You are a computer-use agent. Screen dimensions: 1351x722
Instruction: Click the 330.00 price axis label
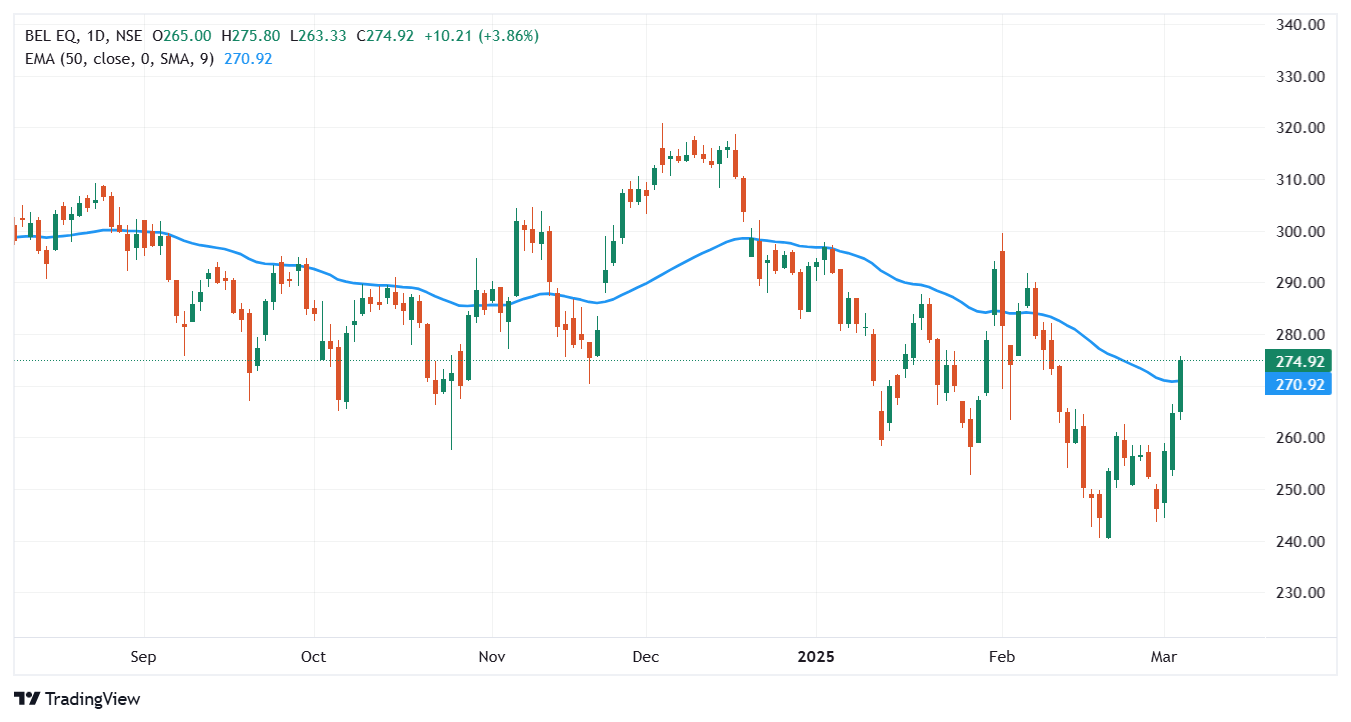[1302, 76]
